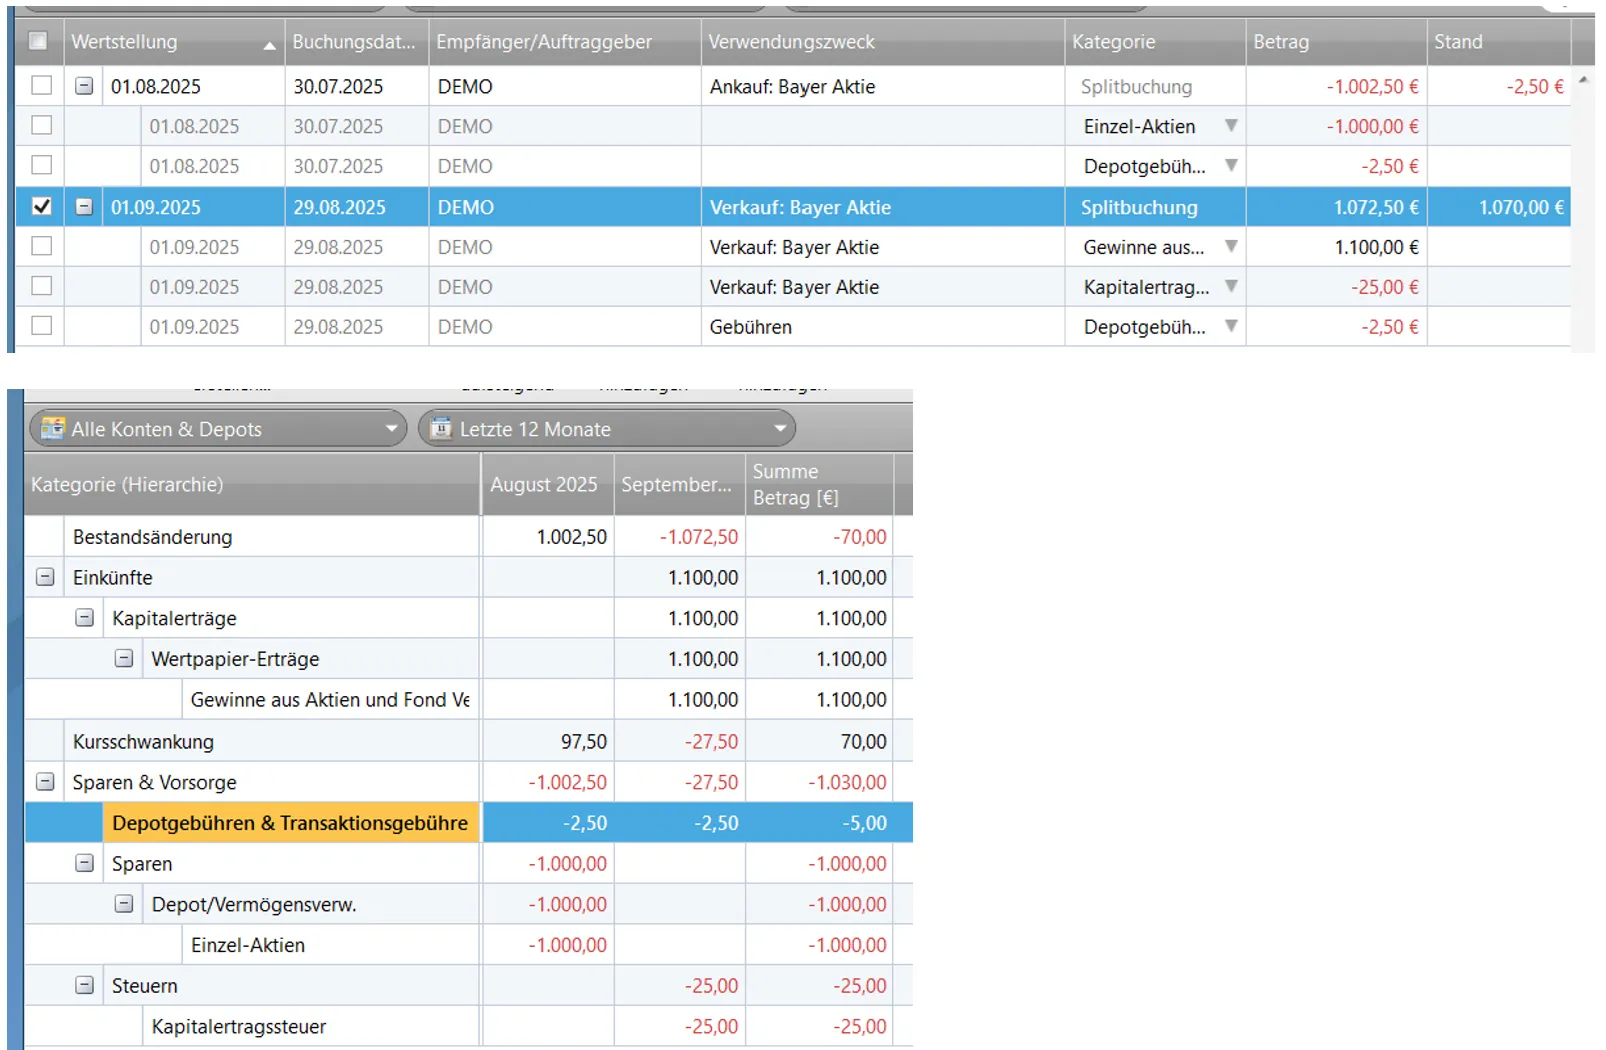Collapse the 01.08.2025 split booking row
The height and width of the screenshot is (1050, 1606).
coord(85,86)
